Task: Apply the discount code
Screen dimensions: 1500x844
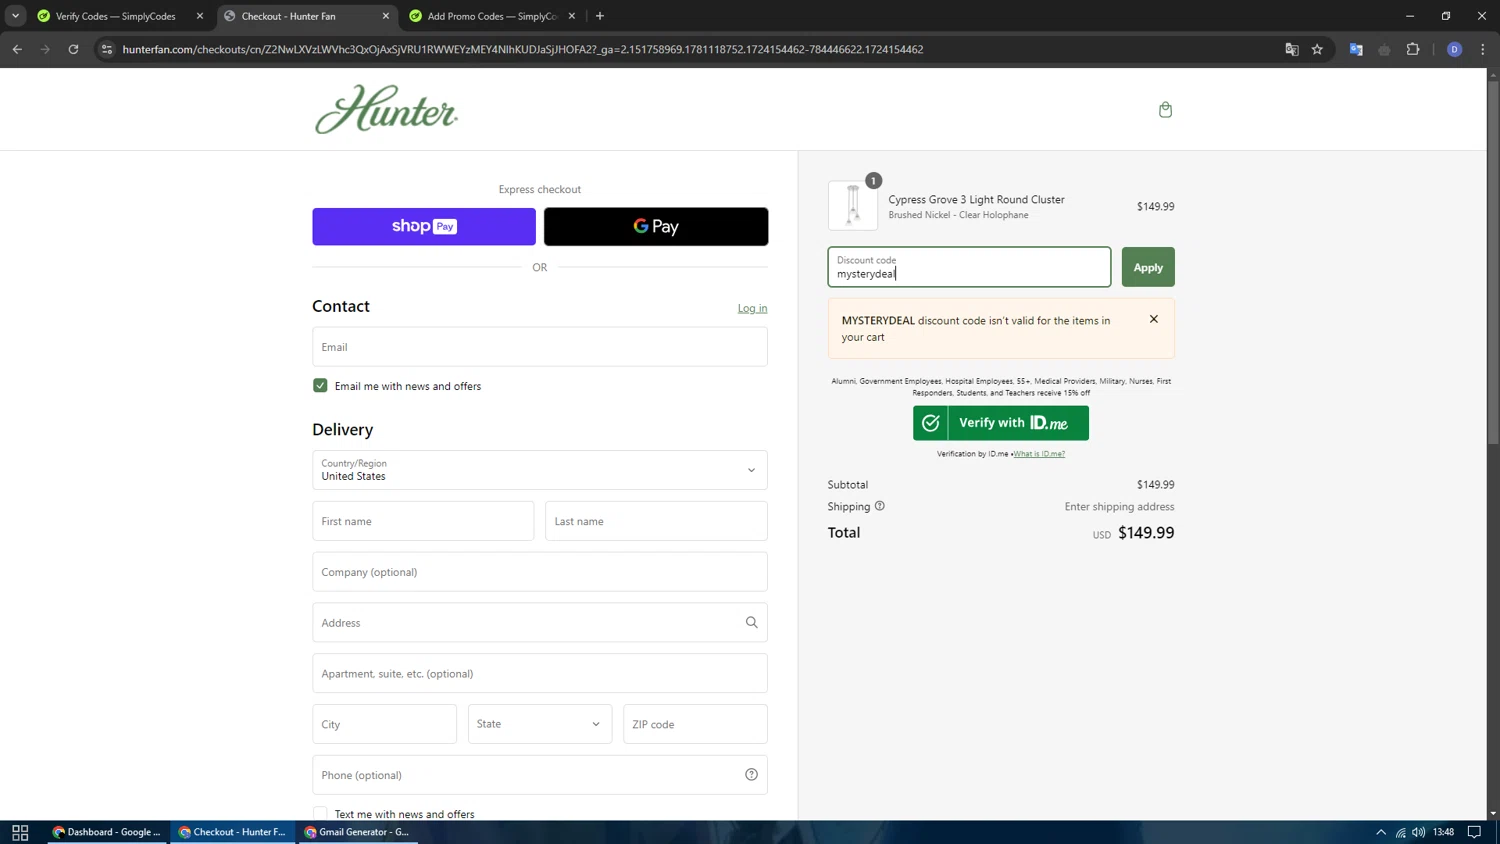Action: coord(1148,267)
